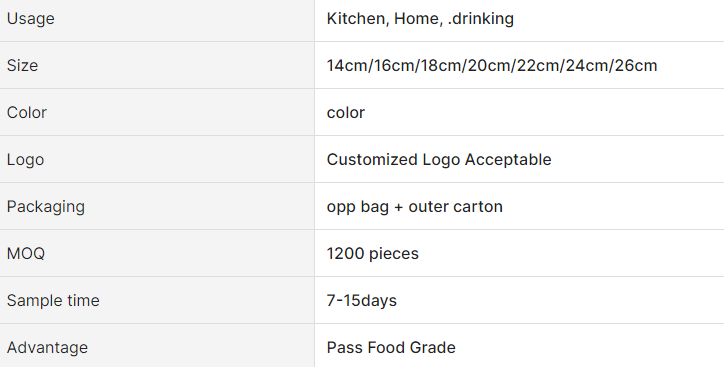Image resolution: width=724 pixels, height=367 pixels.
Task: Select the 14cm/16cm/18cm size list text
Action: (492, 66)
